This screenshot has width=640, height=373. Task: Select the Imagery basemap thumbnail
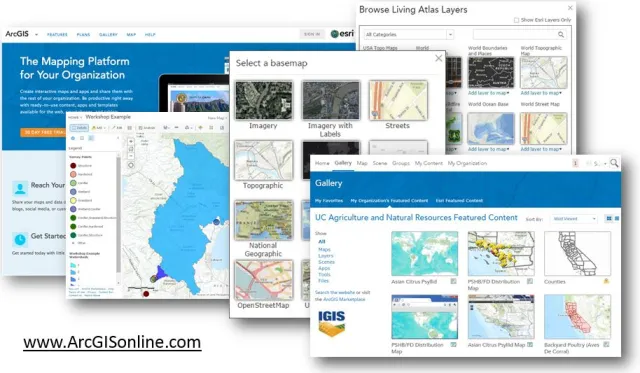click(x=264, y=100)
